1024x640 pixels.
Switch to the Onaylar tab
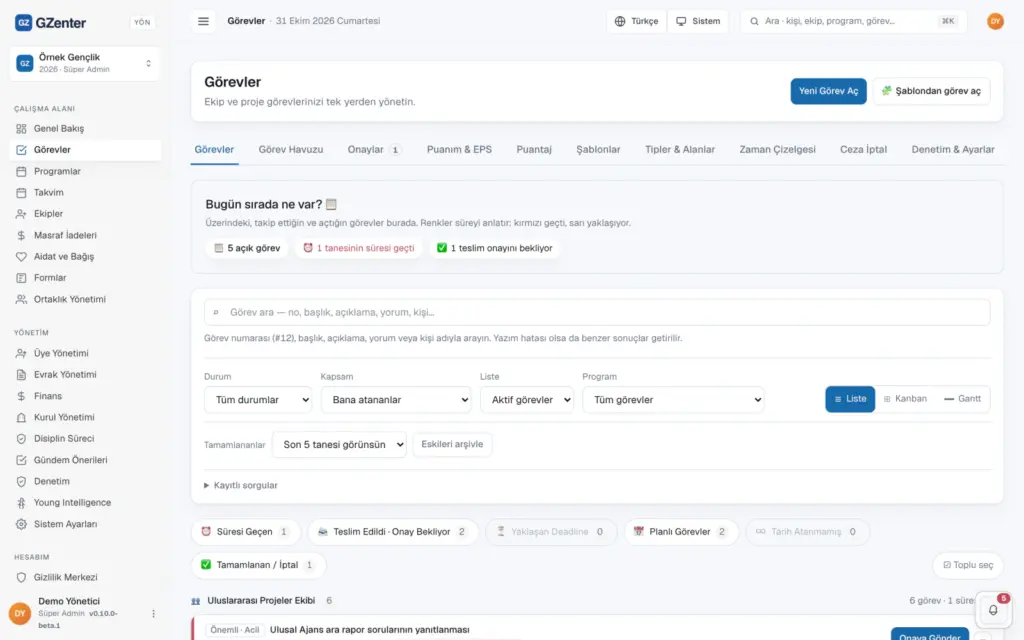(373, 150)
